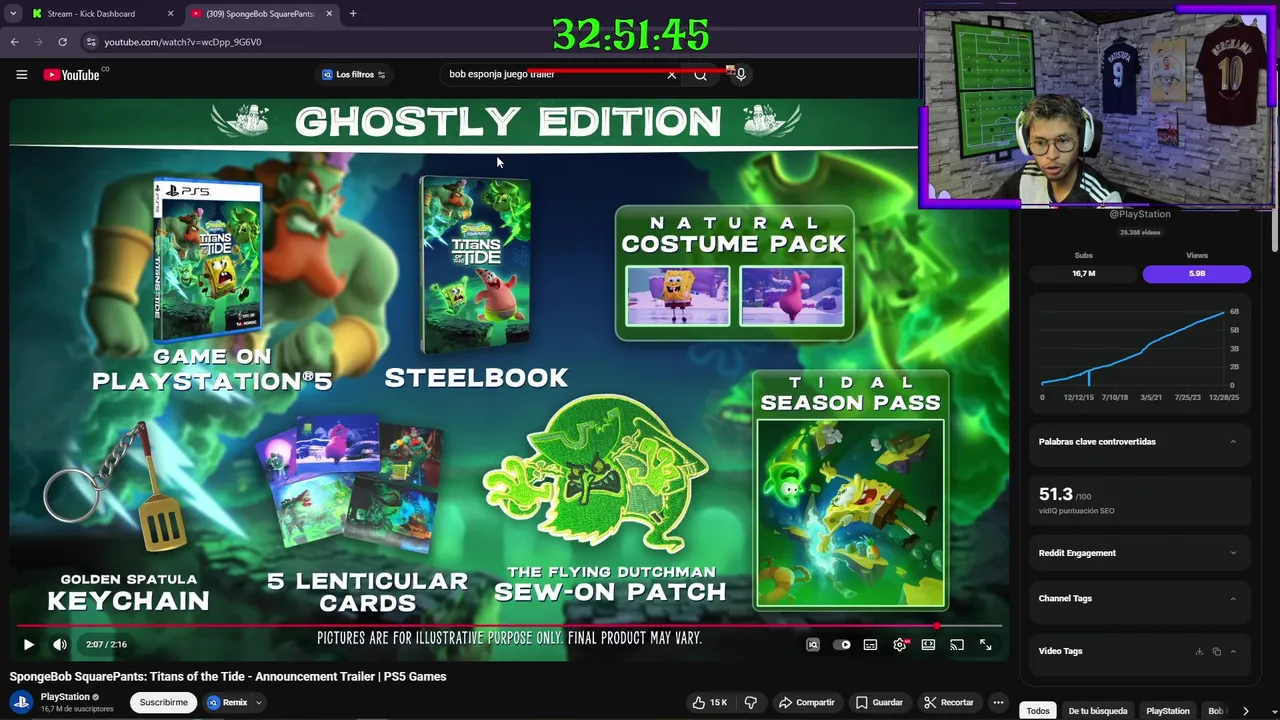Reload the page with the refresh icon
The image size is (1280, 720).
(62, 42)
